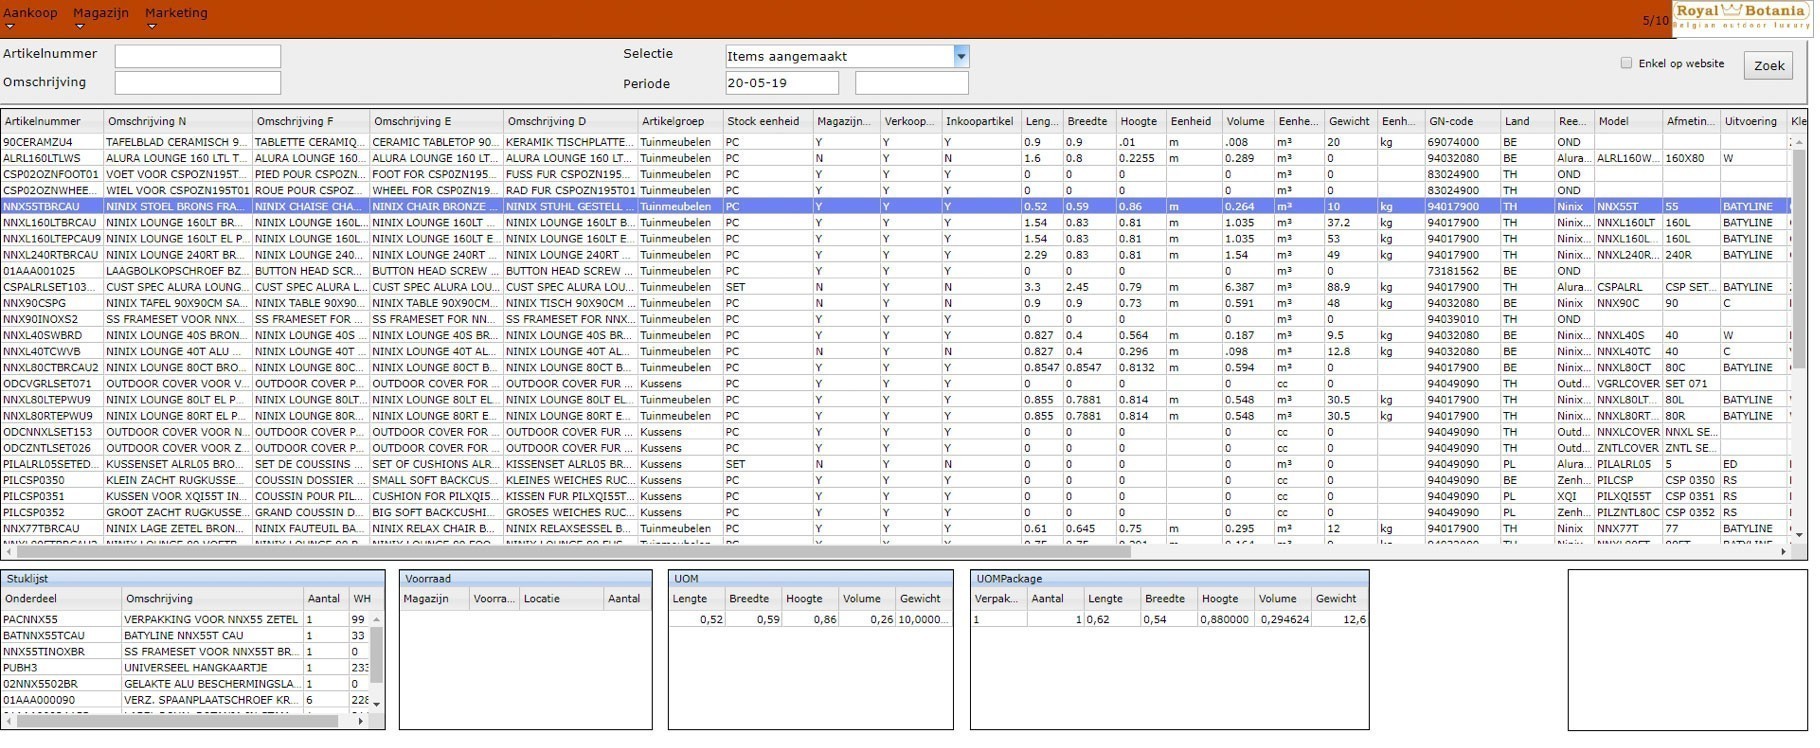
Task: Click the Periode start date field
Action: pyautogui.click(x=782, y=83)
